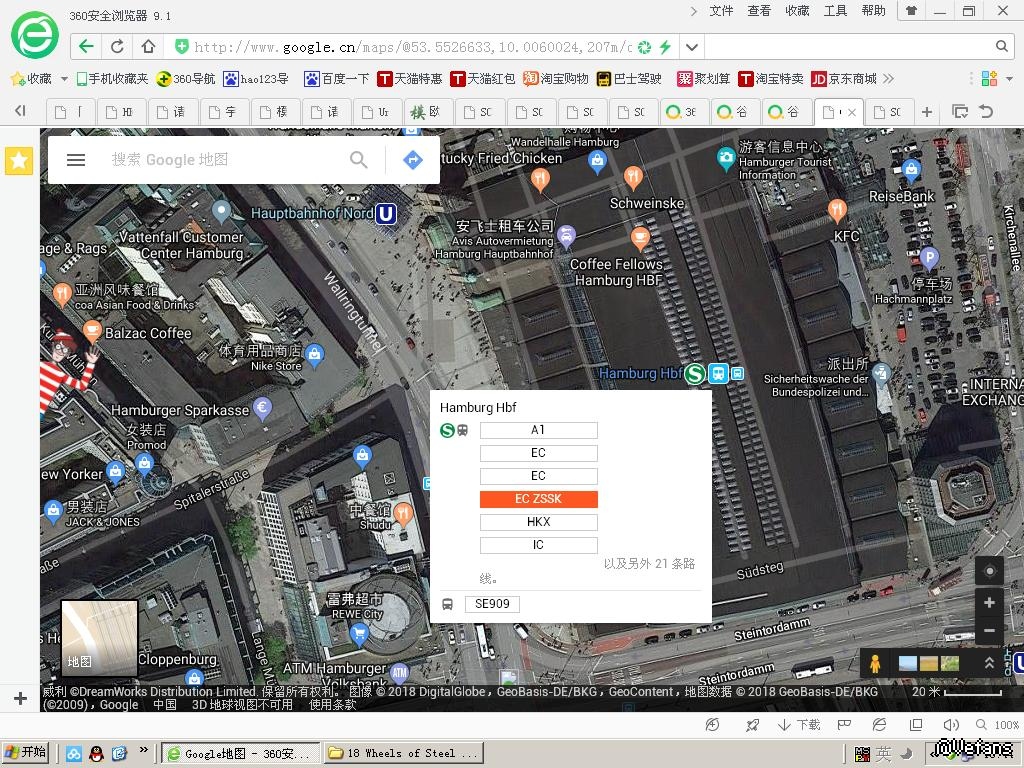Open the 使用条款 terms link

coord(332,705)
